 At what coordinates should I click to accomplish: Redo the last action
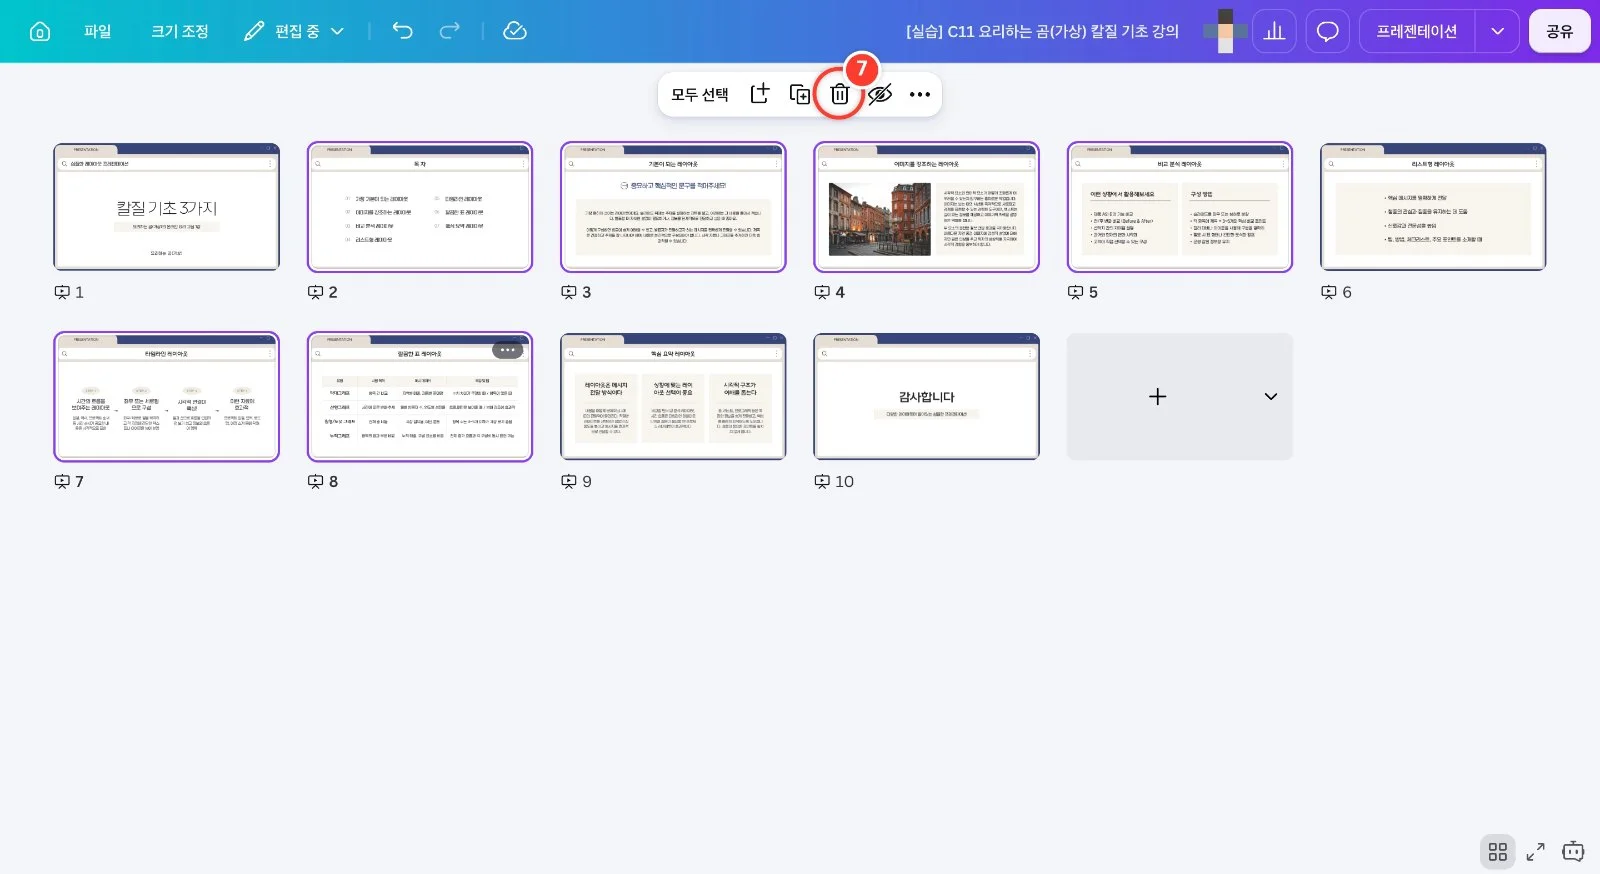coord(450,31)
